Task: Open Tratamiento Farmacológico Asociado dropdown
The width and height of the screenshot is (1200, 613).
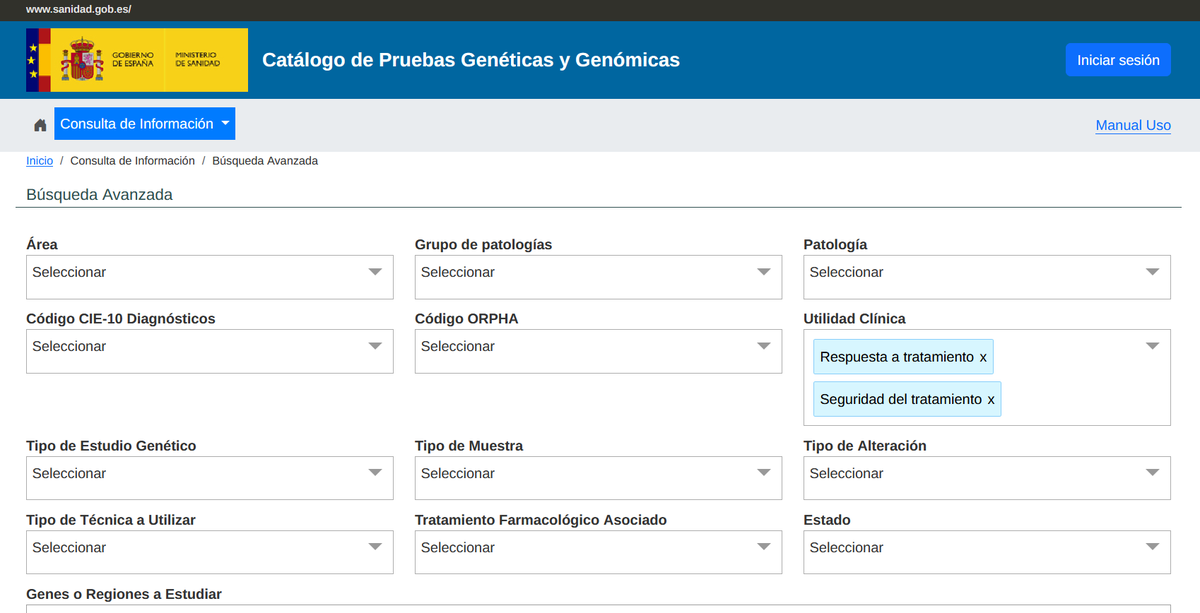Action: (x=598, y=548)
